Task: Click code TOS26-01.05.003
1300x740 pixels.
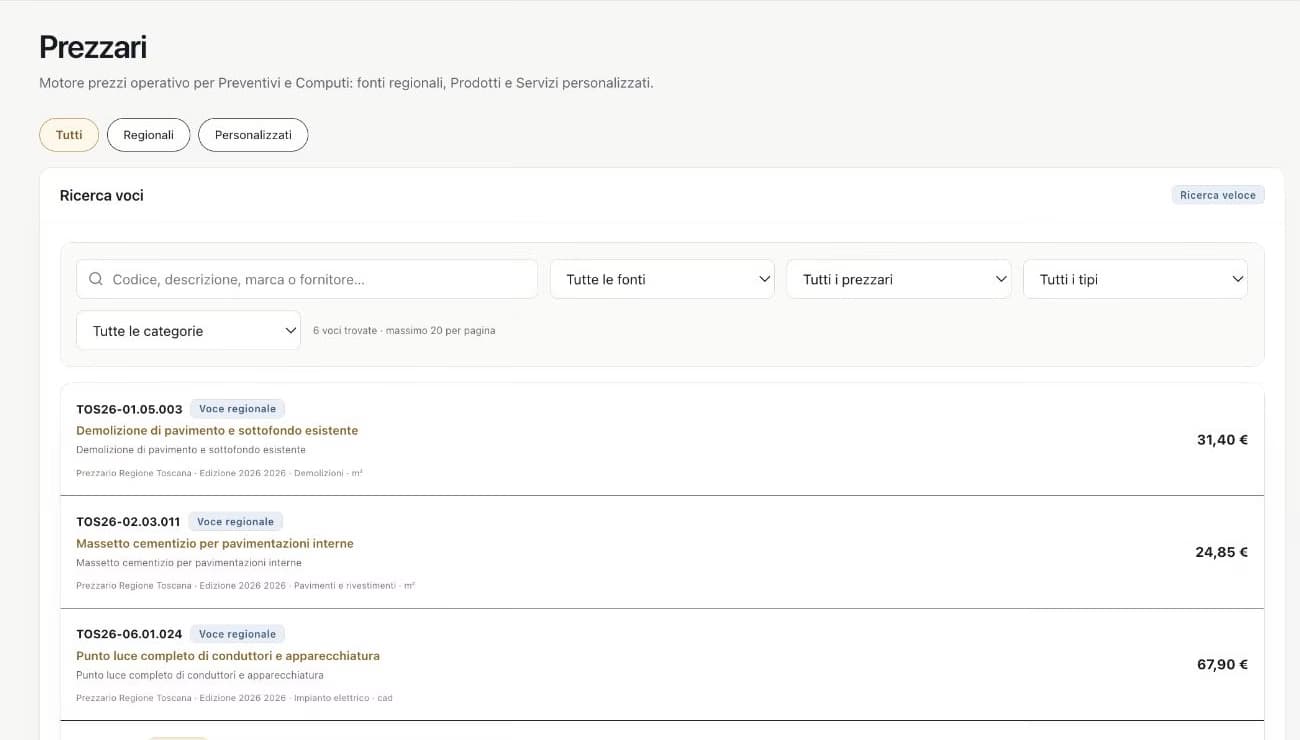Action: (129, 409)
